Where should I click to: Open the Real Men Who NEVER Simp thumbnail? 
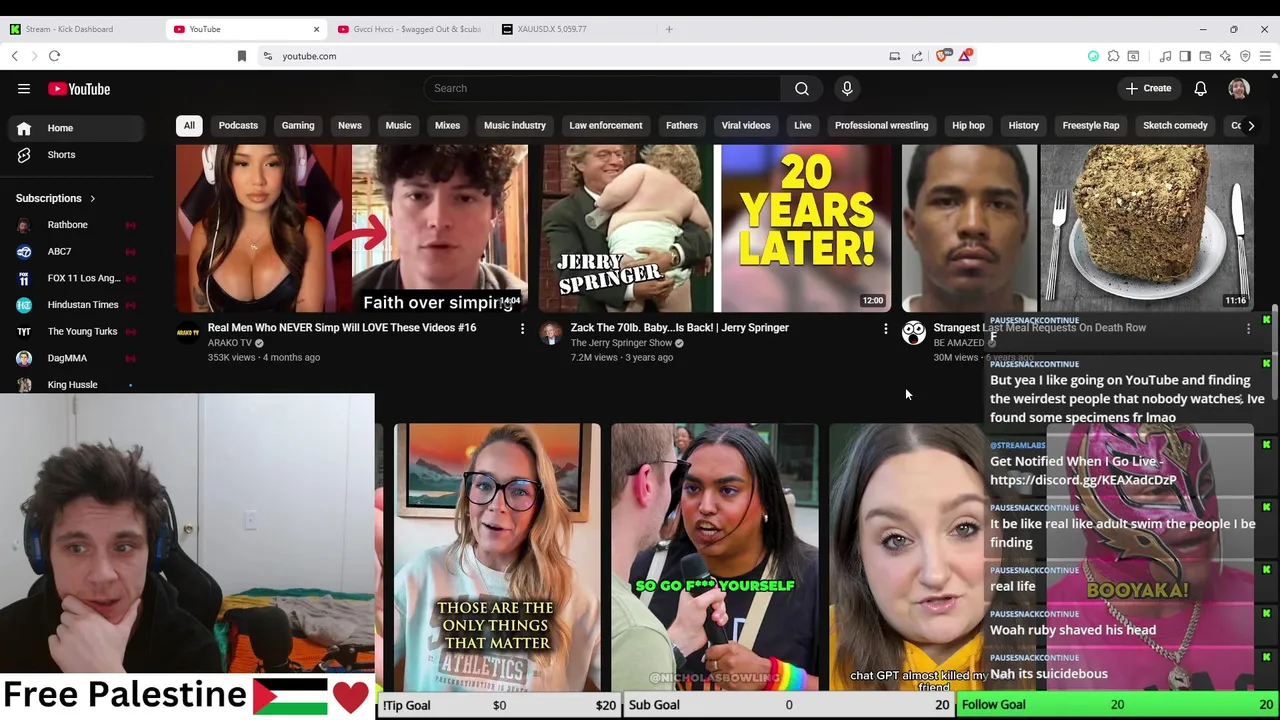352,228
